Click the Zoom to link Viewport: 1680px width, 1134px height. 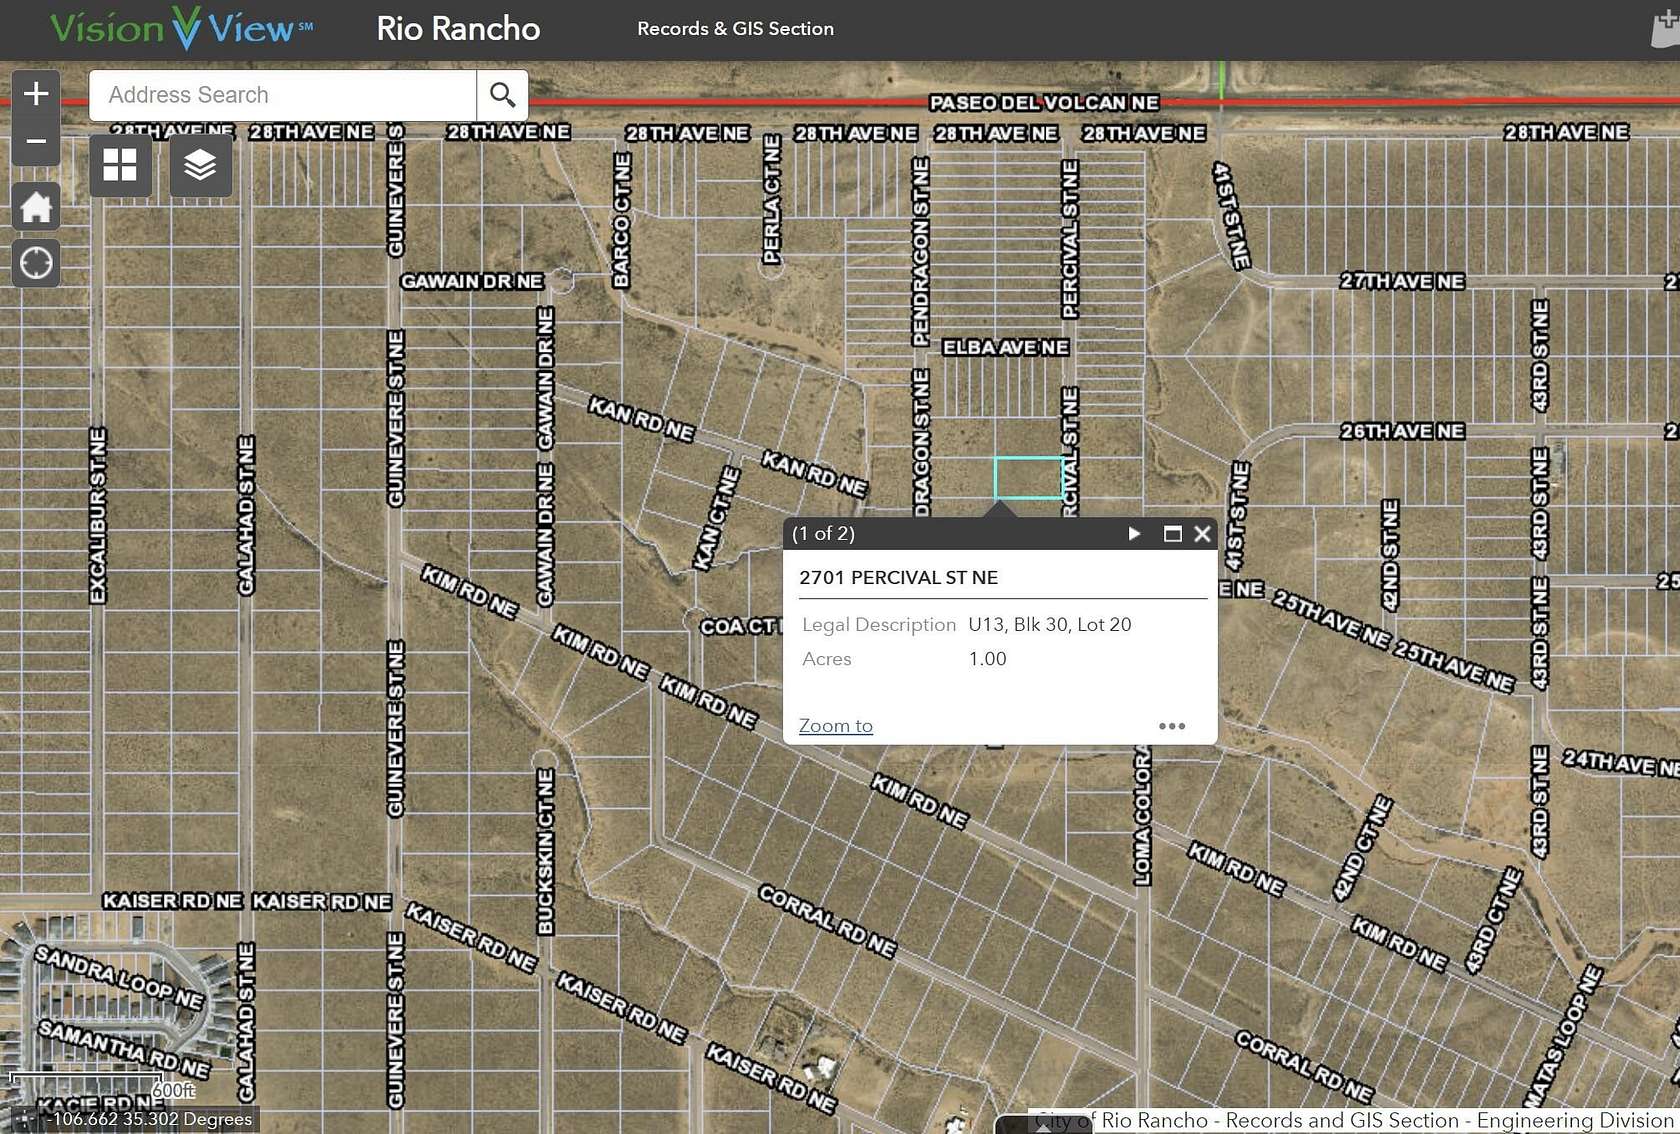pyautogui.click(x=835, y=725)
